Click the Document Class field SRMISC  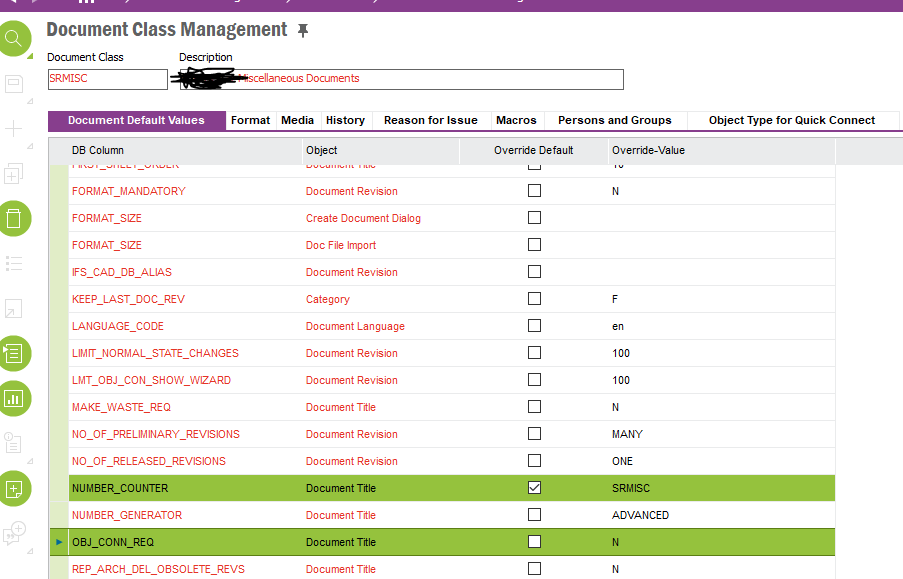coord(108,79)
